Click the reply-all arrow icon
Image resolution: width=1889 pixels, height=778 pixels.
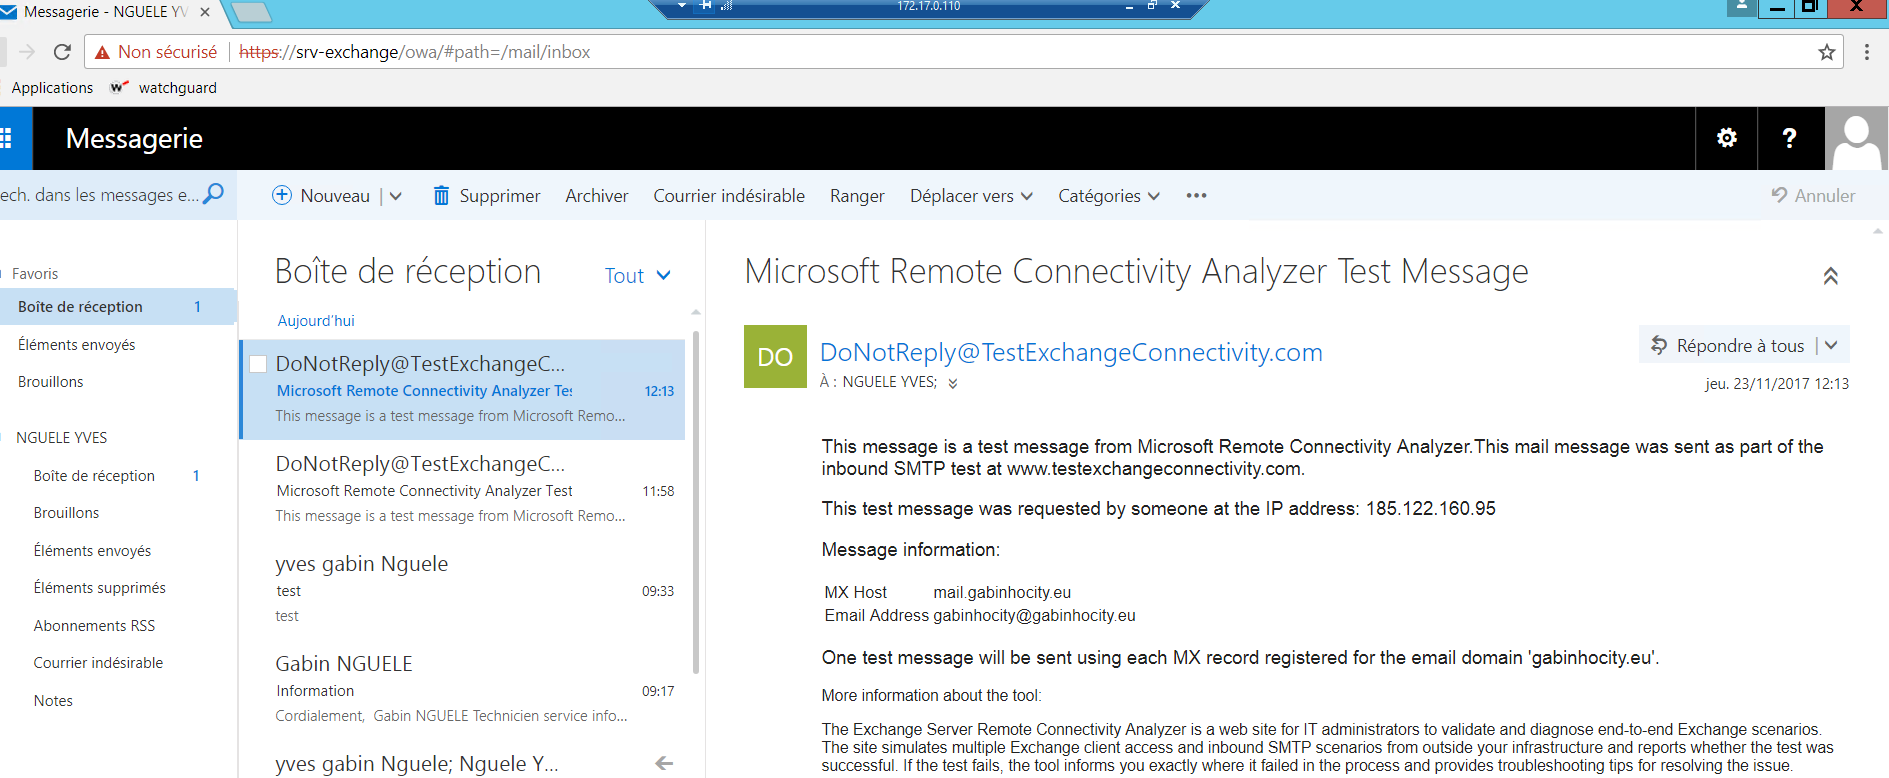click(1659, 345)
